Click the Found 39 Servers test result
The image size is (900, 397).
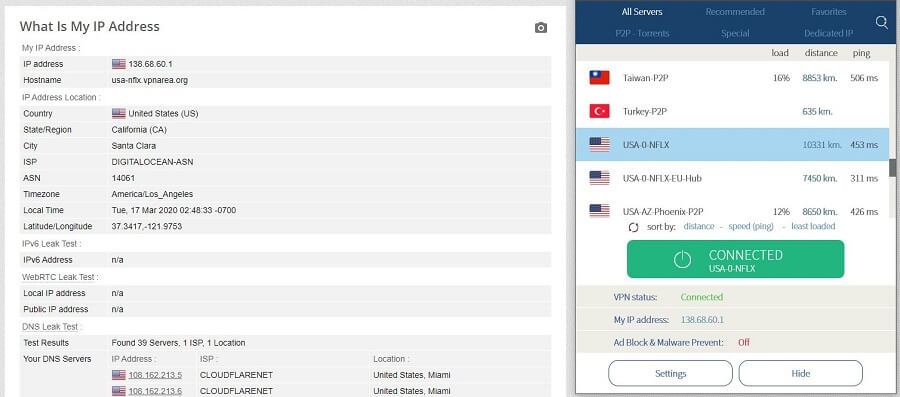pos(178,342)
